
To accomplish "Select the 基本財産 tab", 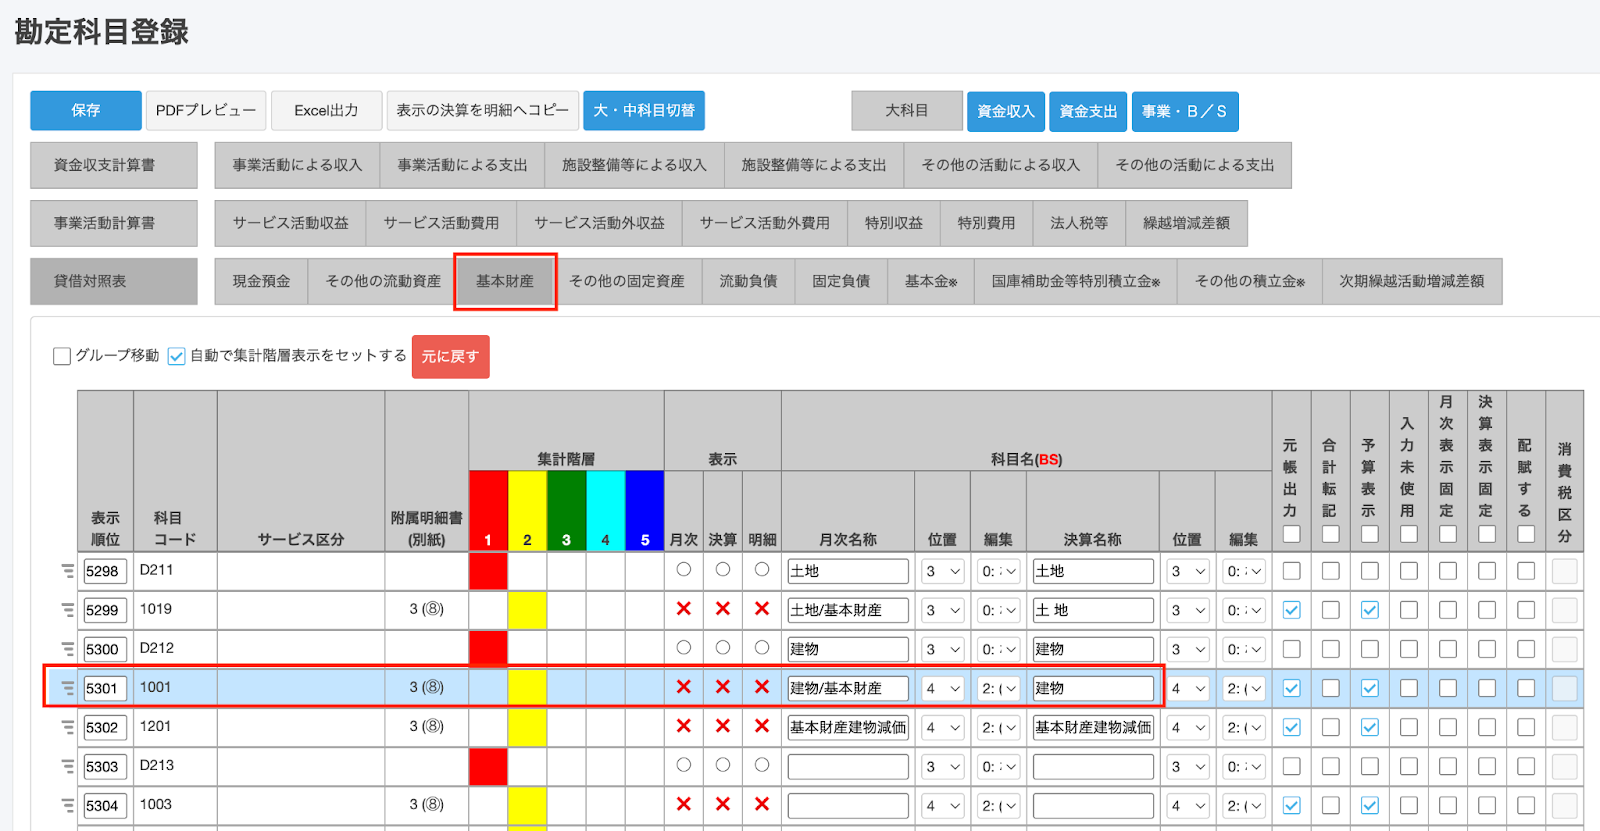I will click(x=505, y=281).
